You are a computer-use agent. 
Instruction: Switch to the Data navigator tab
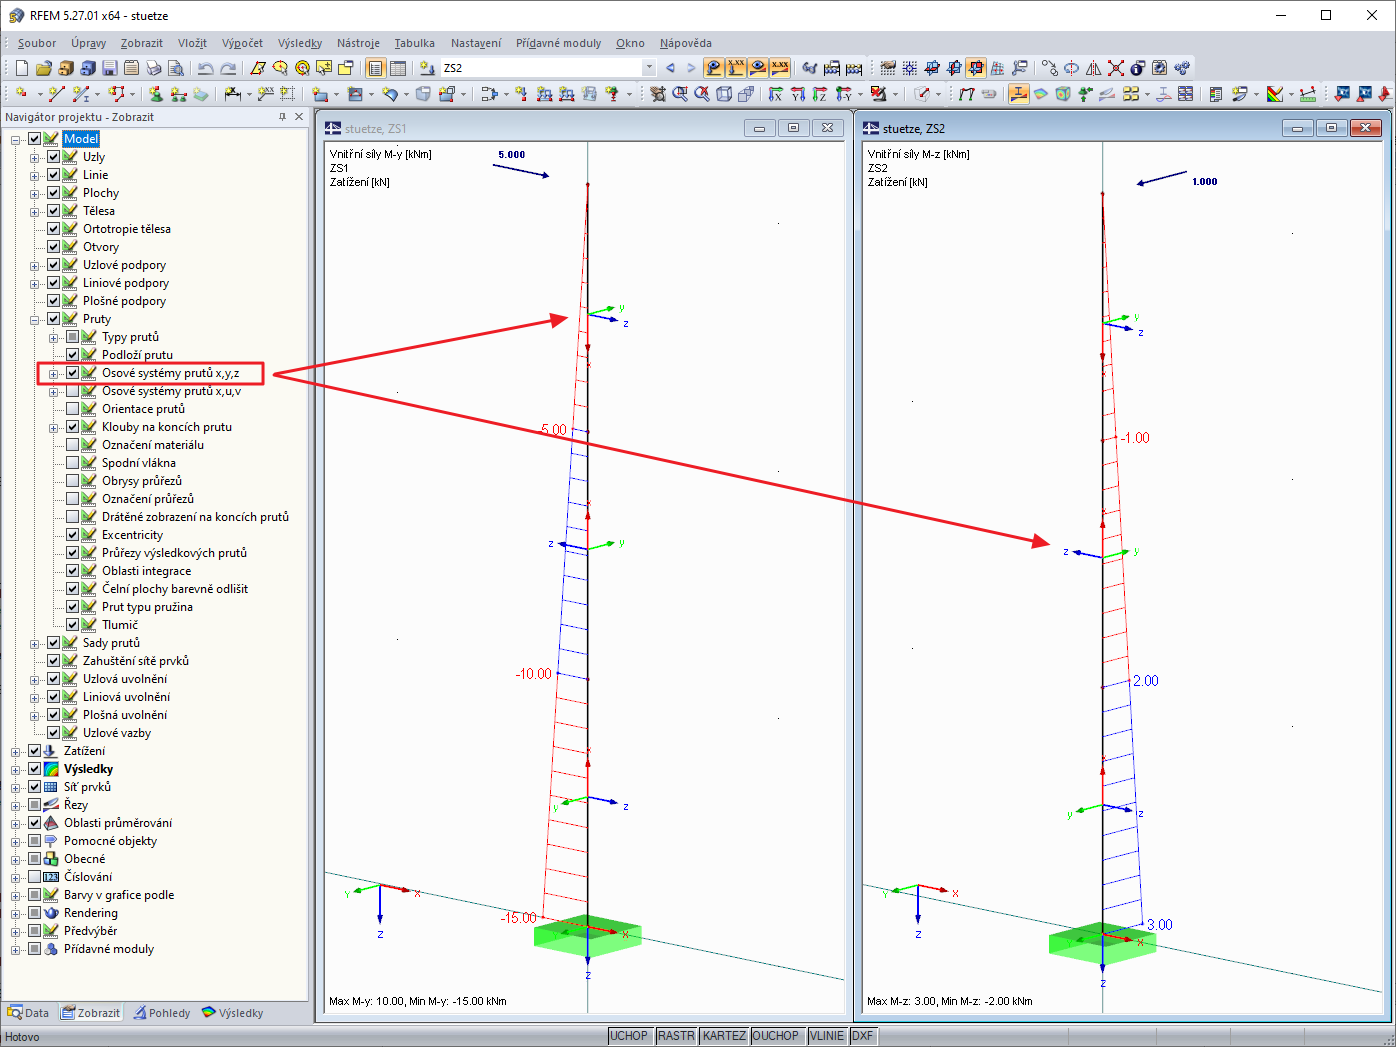pyautogui.click(x=28, y=1013)
